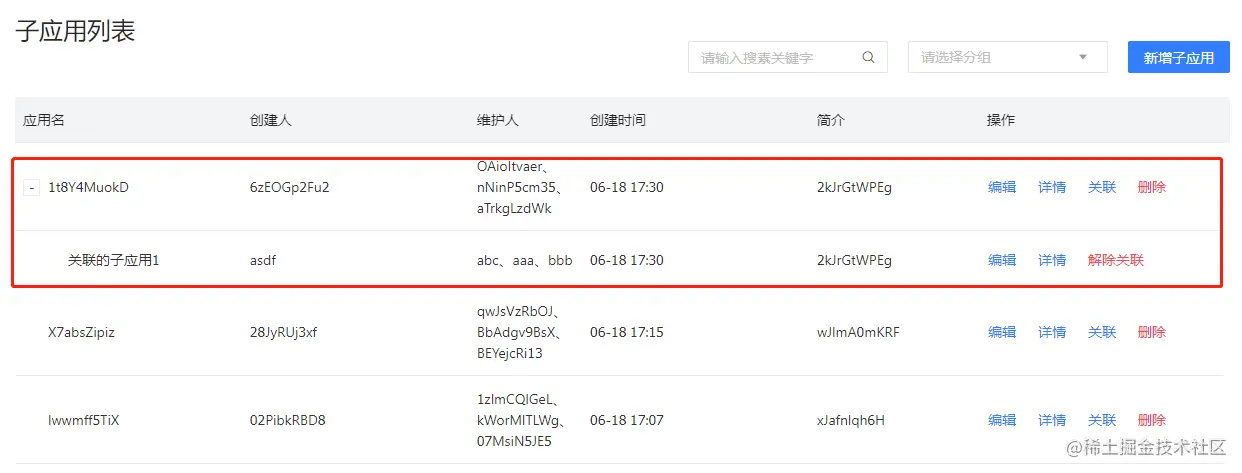
Task: Select the app name X7absZipiz
Action: tap(81, 332)
